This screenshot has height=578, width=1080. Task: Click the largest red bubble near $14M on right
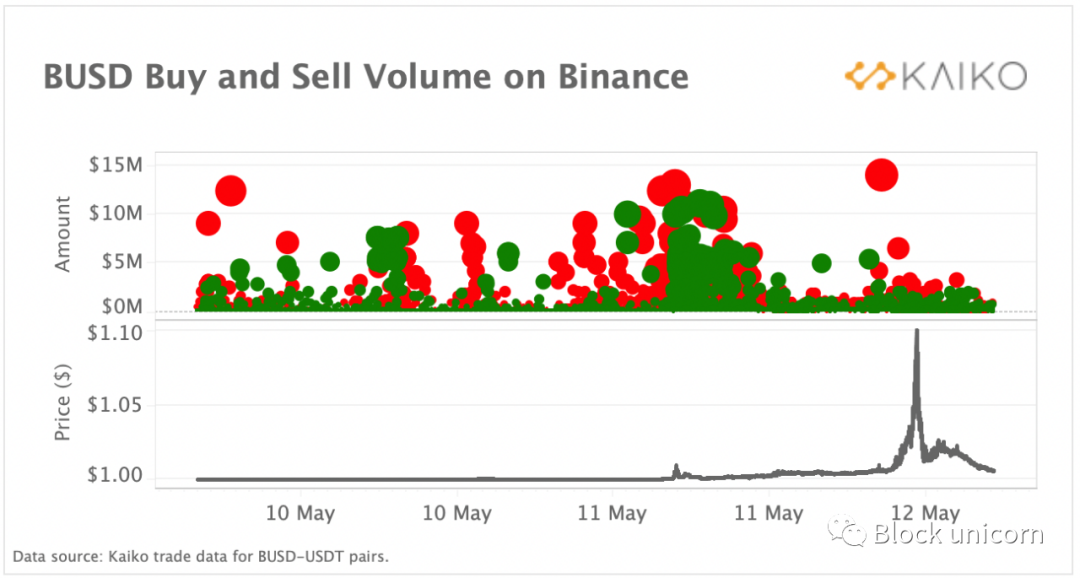coord(881,175)
